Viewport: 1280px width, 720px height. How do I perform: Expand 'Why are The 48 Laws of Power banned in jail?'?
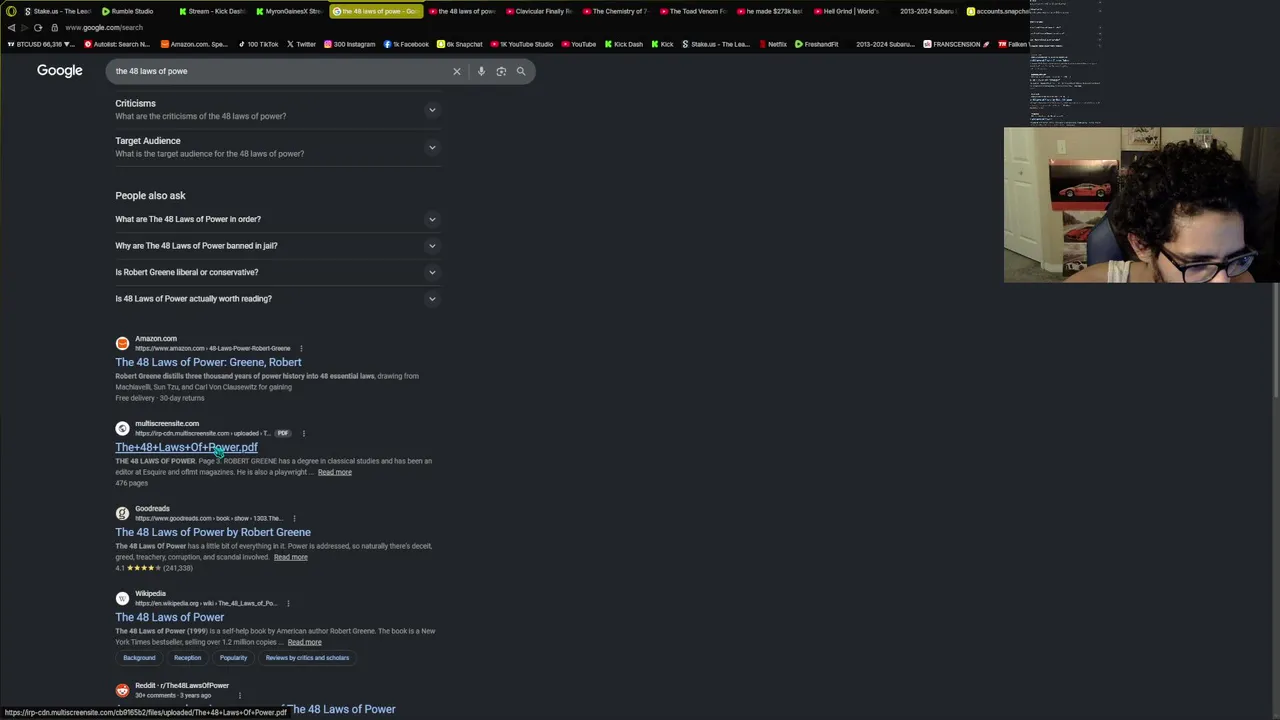[277, 246]
